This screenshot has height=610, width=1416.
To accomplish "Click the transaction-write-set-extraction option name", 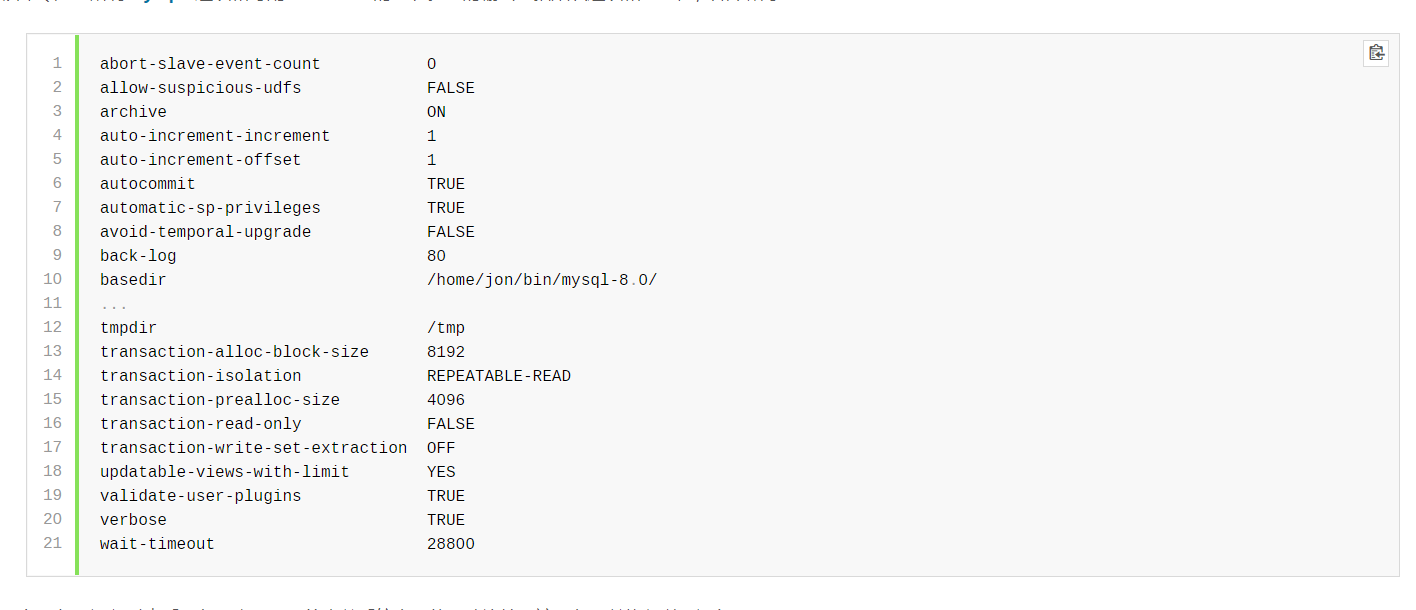I will (253, 448).
